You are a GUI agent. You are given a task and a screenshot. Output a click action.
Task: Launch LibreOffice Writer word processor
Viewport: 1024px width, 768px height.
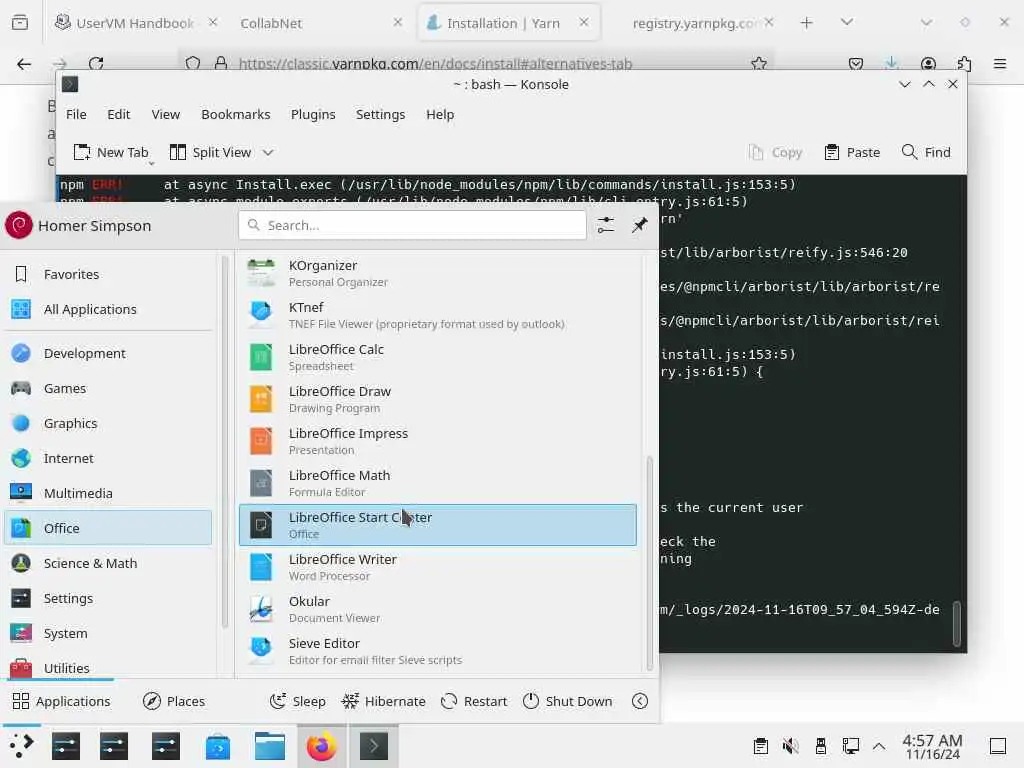(x=438, y=567)
